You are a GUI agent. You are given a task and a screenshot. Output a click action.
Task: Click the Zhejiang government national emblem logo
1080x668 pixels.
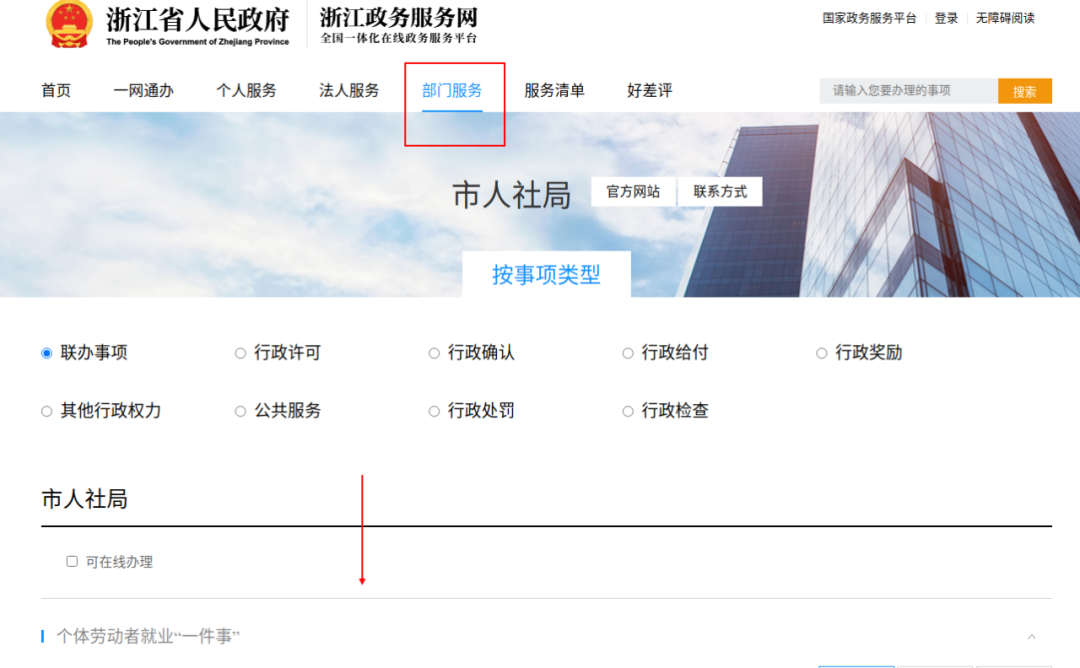[69, 24]
